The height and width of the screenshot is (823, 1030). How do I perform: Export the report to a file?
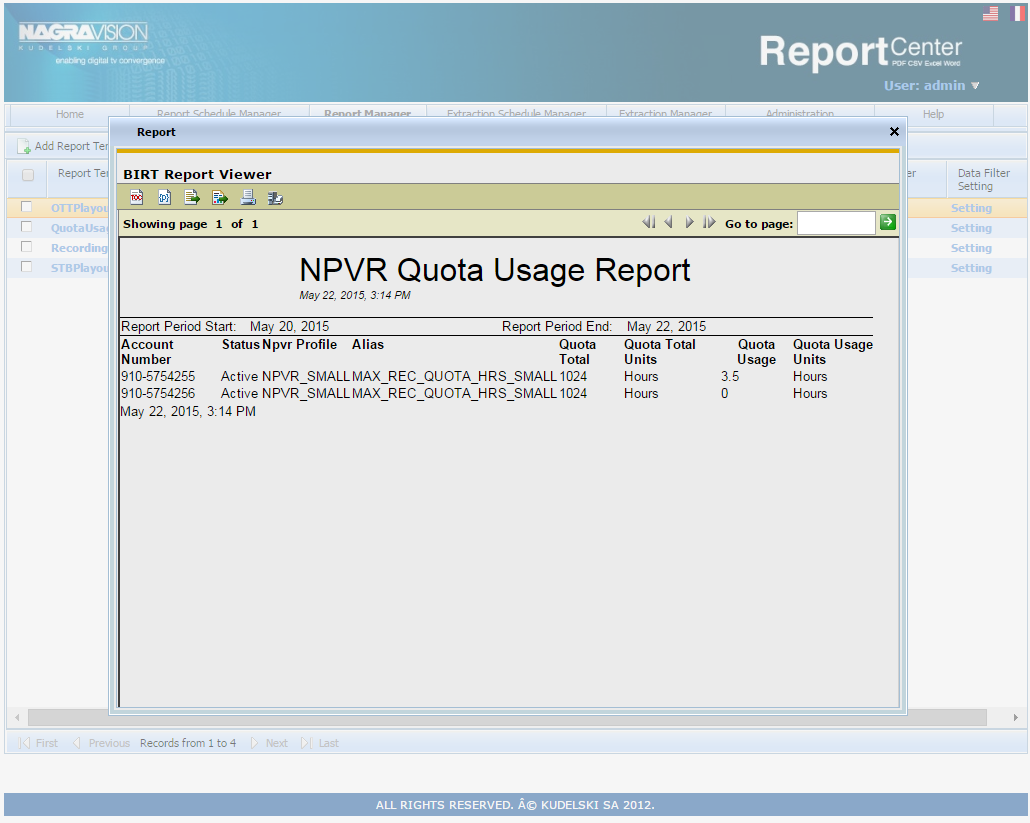click(219, 197)
